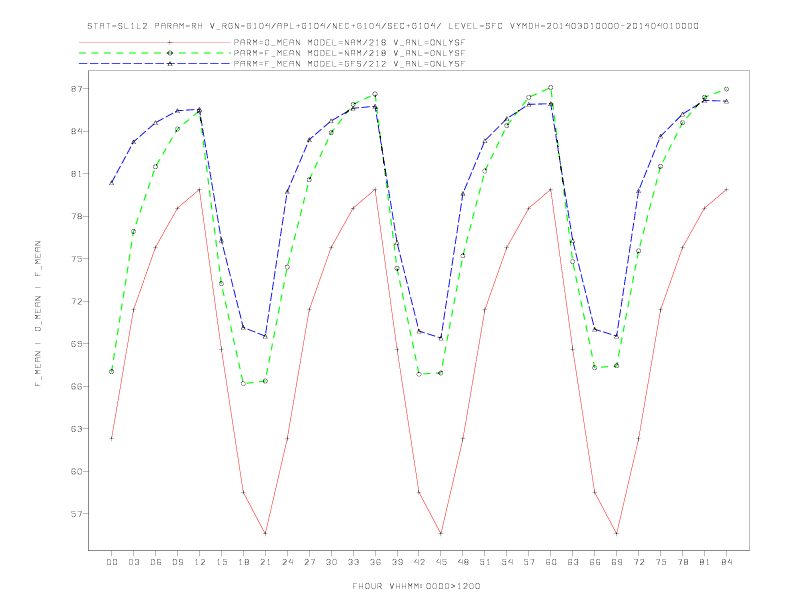Click the red solid legend line sample

155,42
